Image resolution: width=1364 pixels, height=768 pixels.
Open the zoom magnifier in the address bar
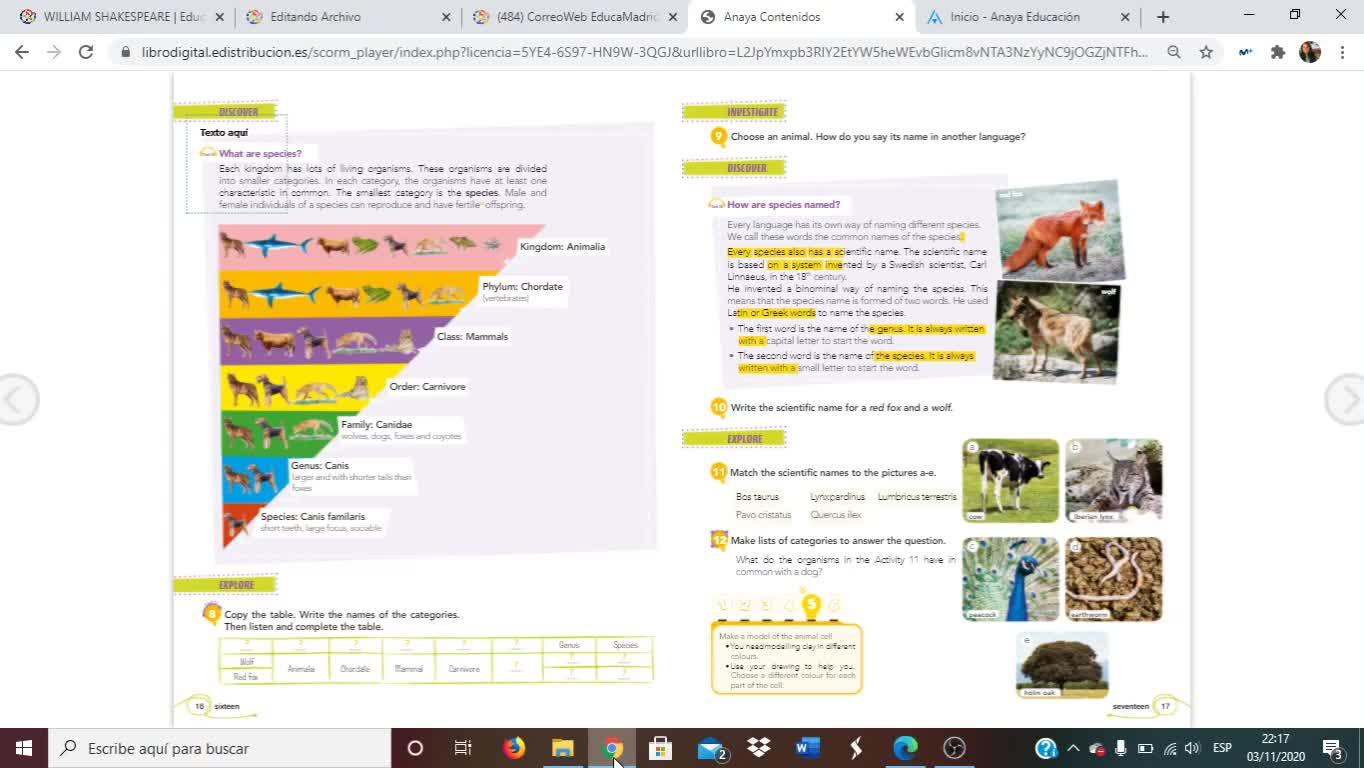pos(1174,52)
